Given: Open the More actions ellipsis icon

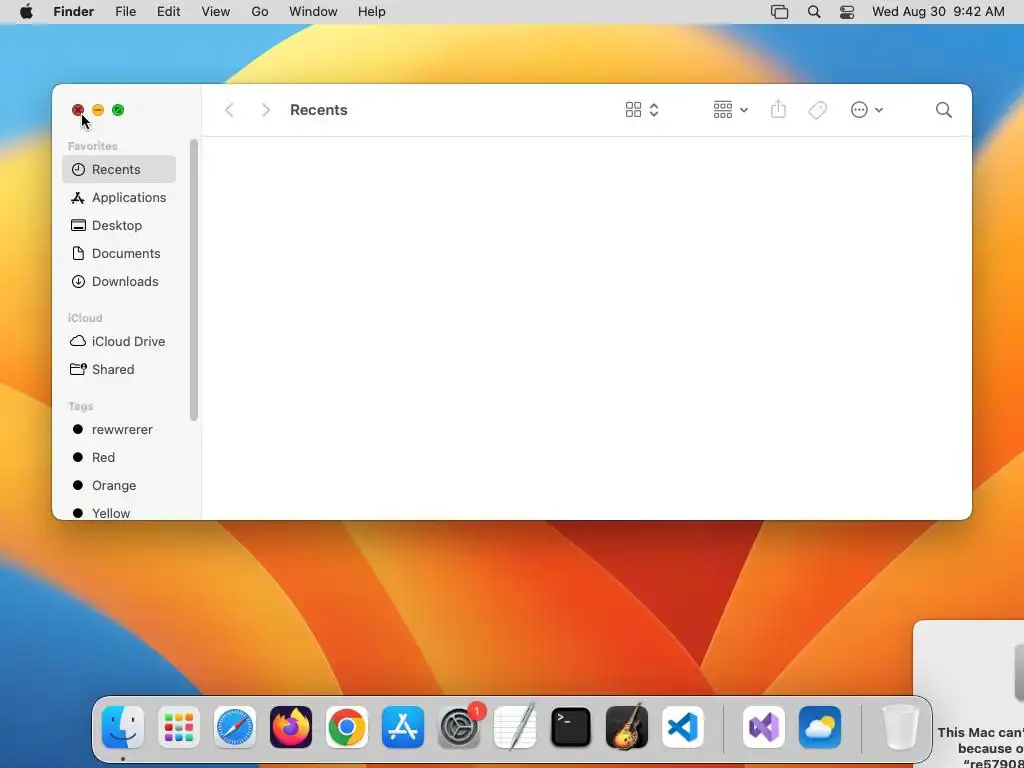Looking at the screenshot, I should (859, 110).
